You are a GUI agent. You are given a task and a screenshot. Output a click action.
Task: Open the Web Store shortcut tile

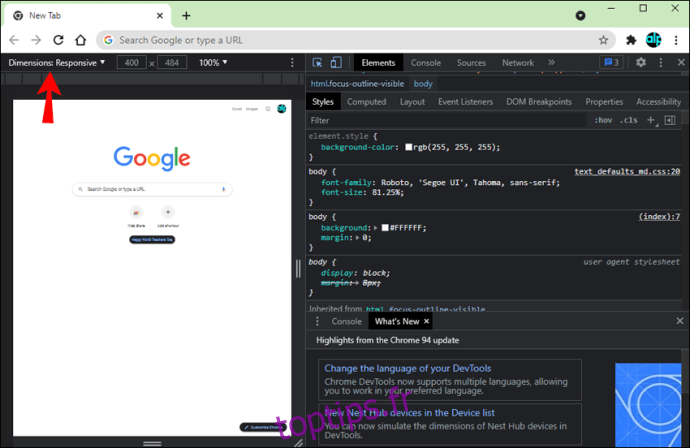click(x=136, y=213)
